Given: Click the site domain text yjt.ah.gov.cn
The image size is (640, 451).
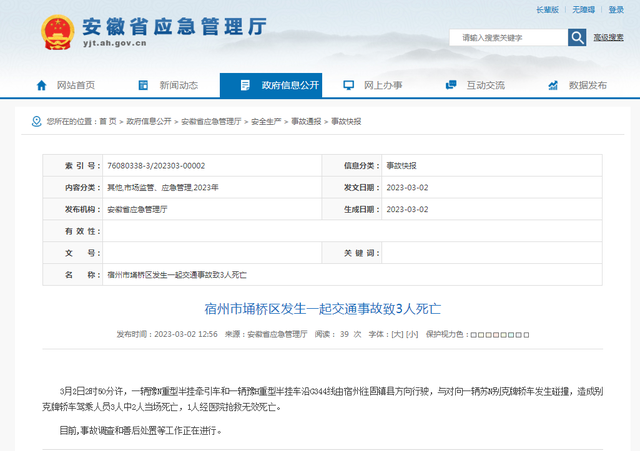Looking at the screenshot, I should coord(115,43).
